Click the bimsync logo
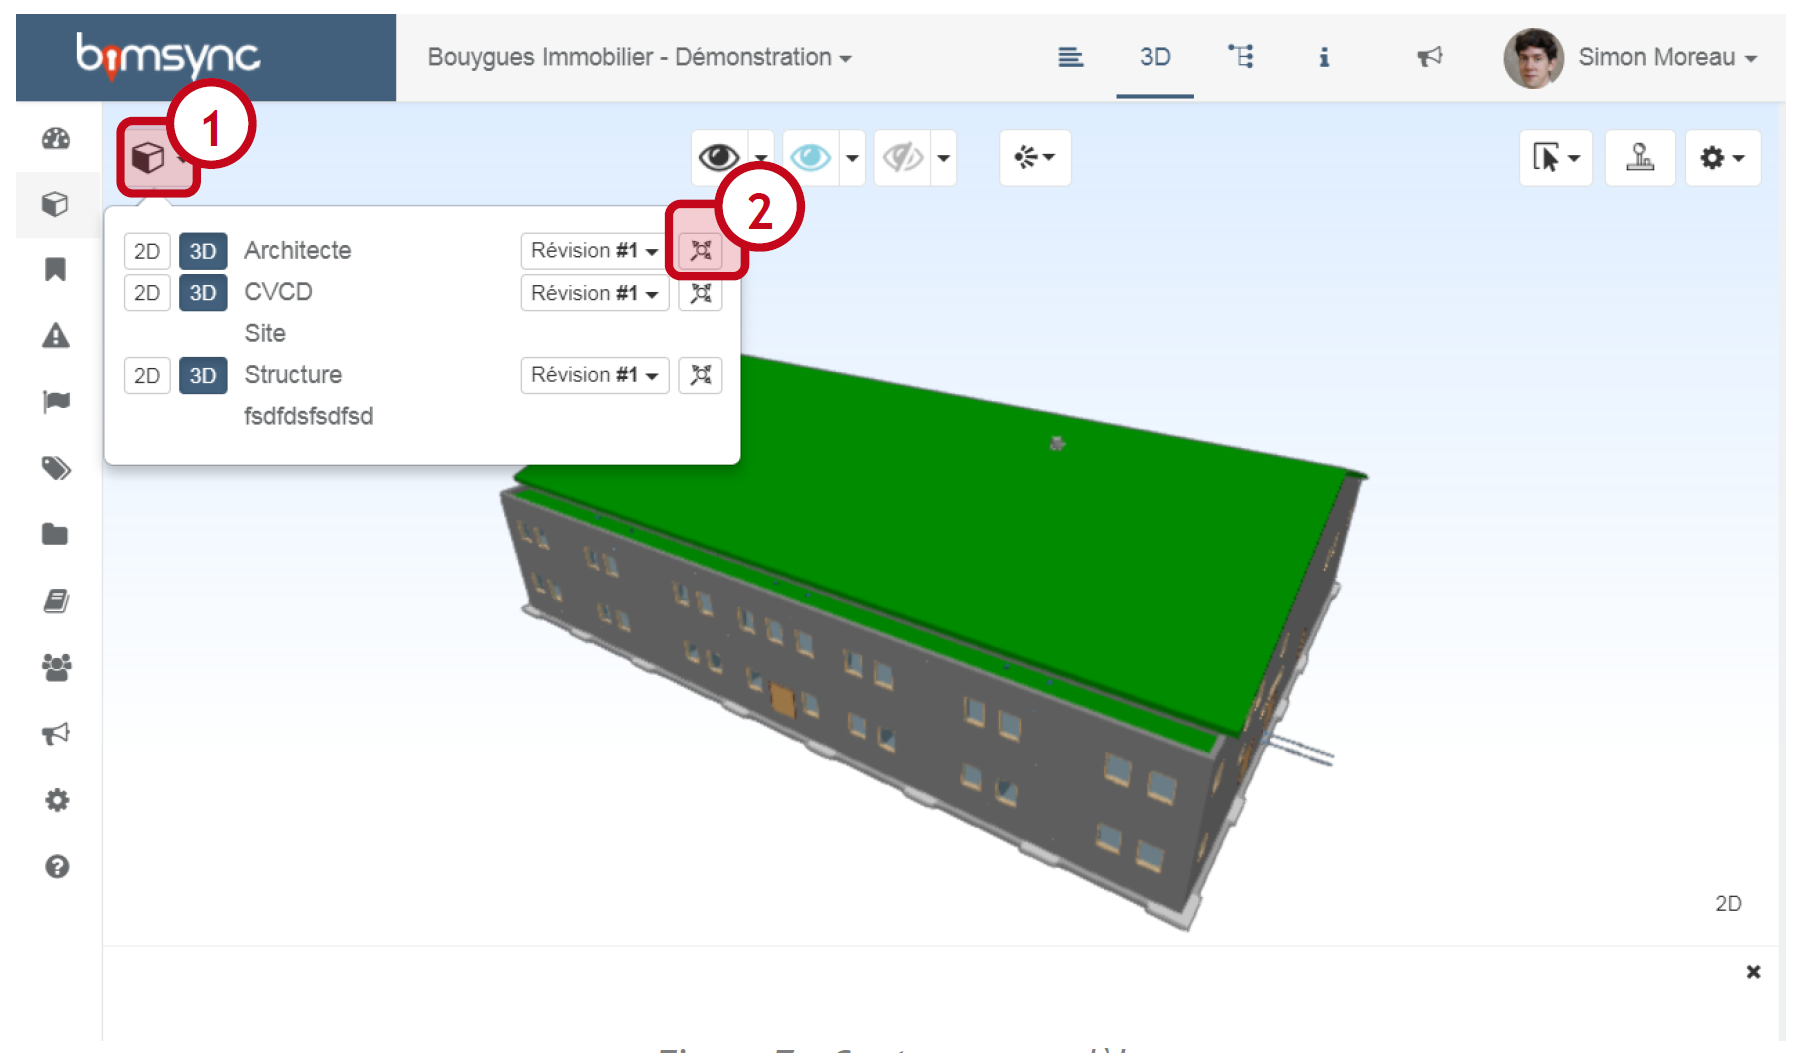This screenshot has width=1799, height=1053. [168, 57]
